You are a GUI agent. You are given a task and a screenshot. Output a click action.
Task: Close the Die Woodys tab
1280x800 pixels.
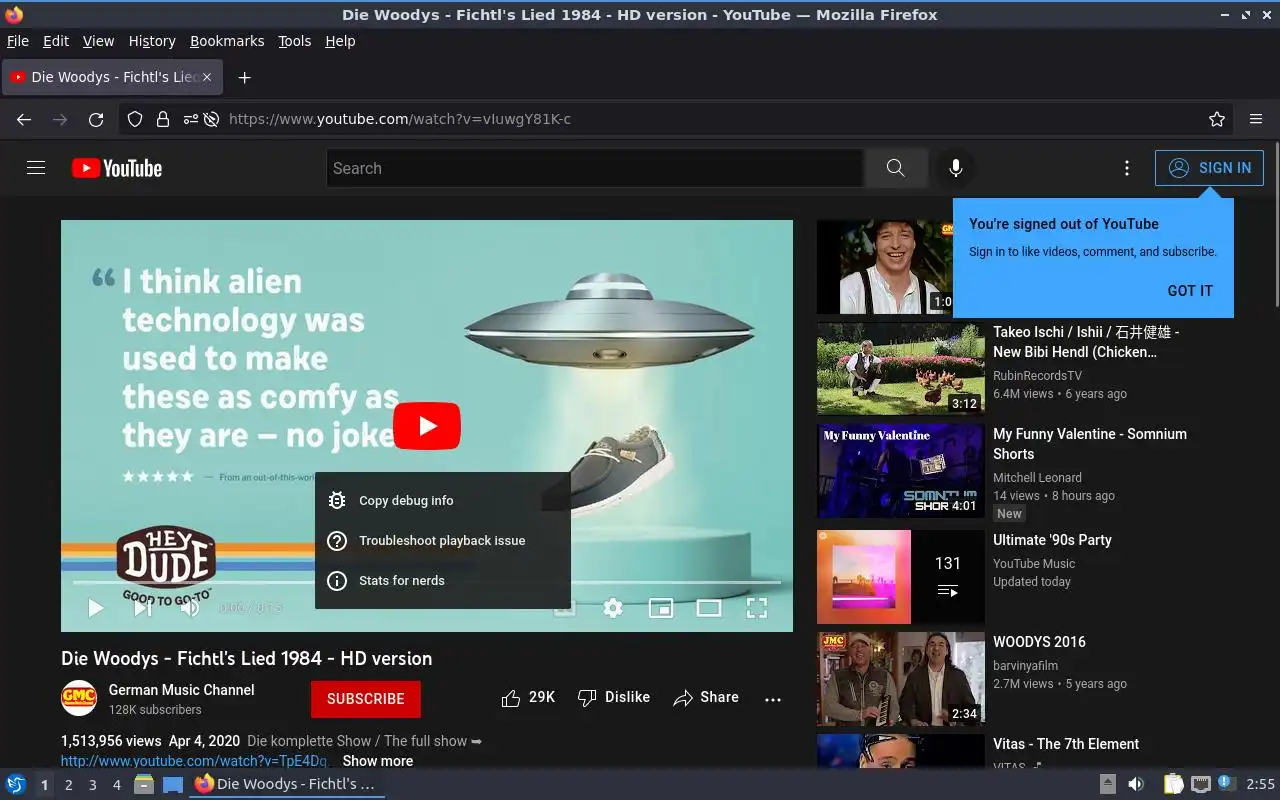[x=207, y=77]
